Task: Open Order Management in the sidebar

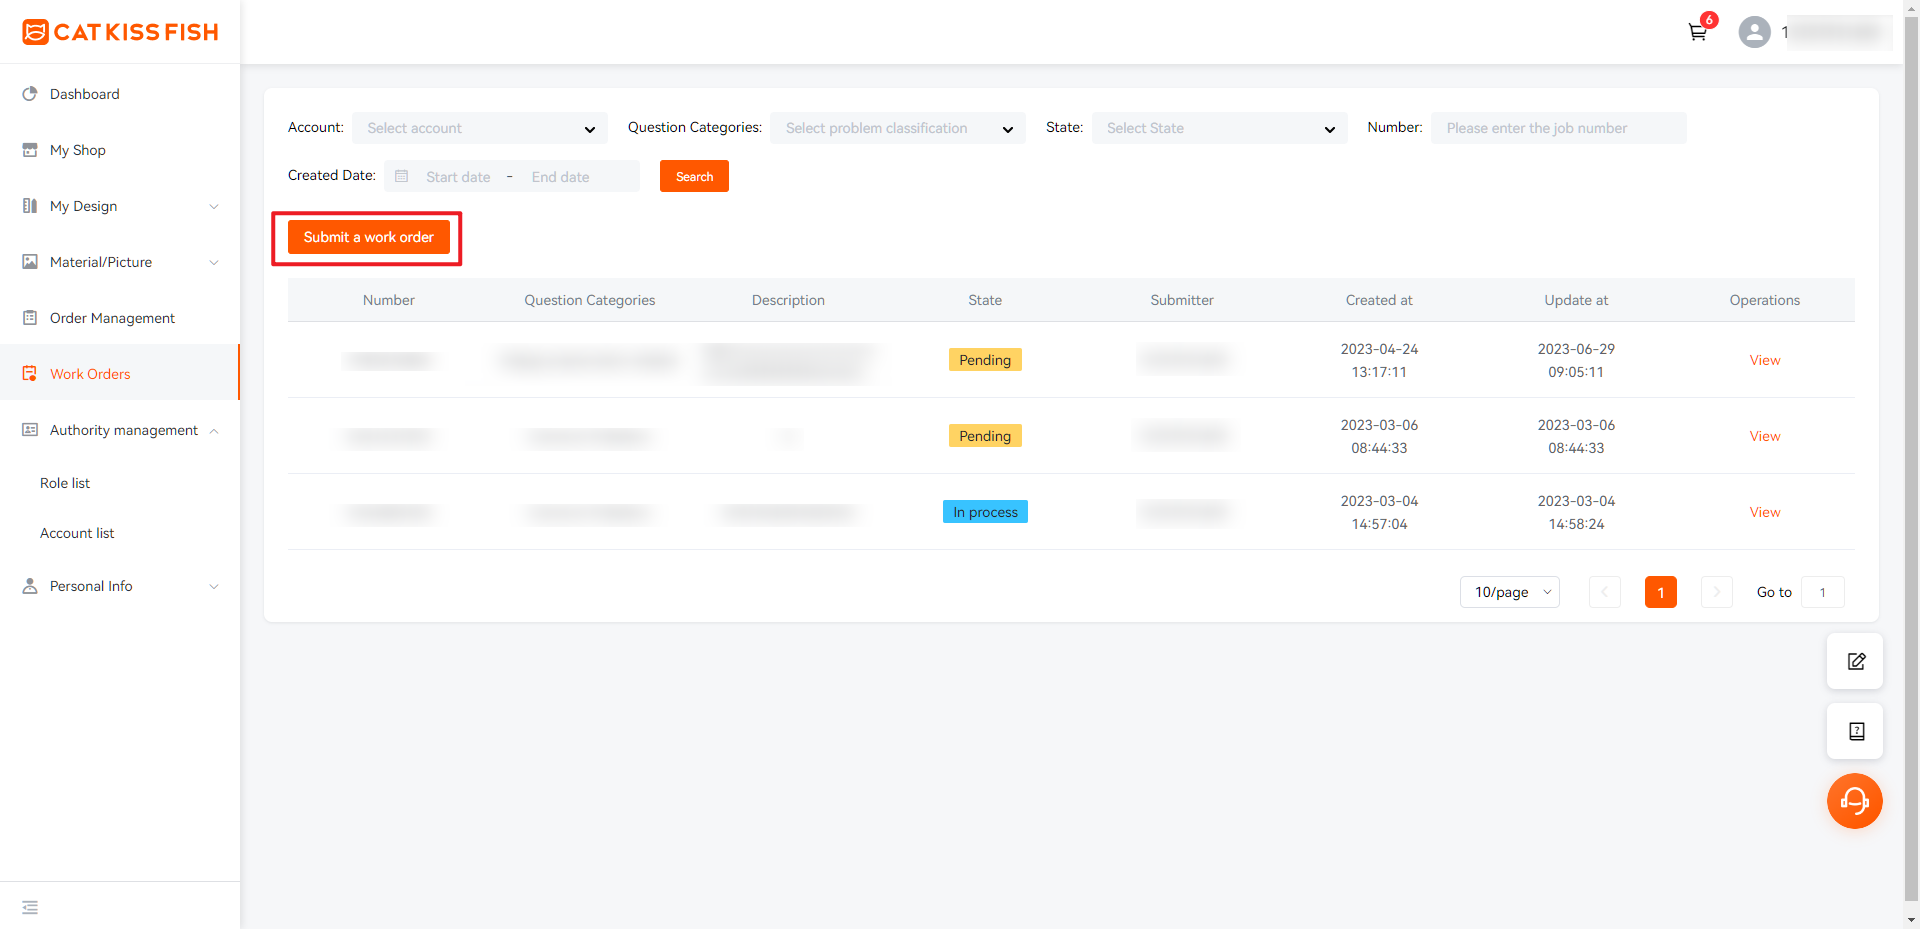Action: tap(120, 318)
